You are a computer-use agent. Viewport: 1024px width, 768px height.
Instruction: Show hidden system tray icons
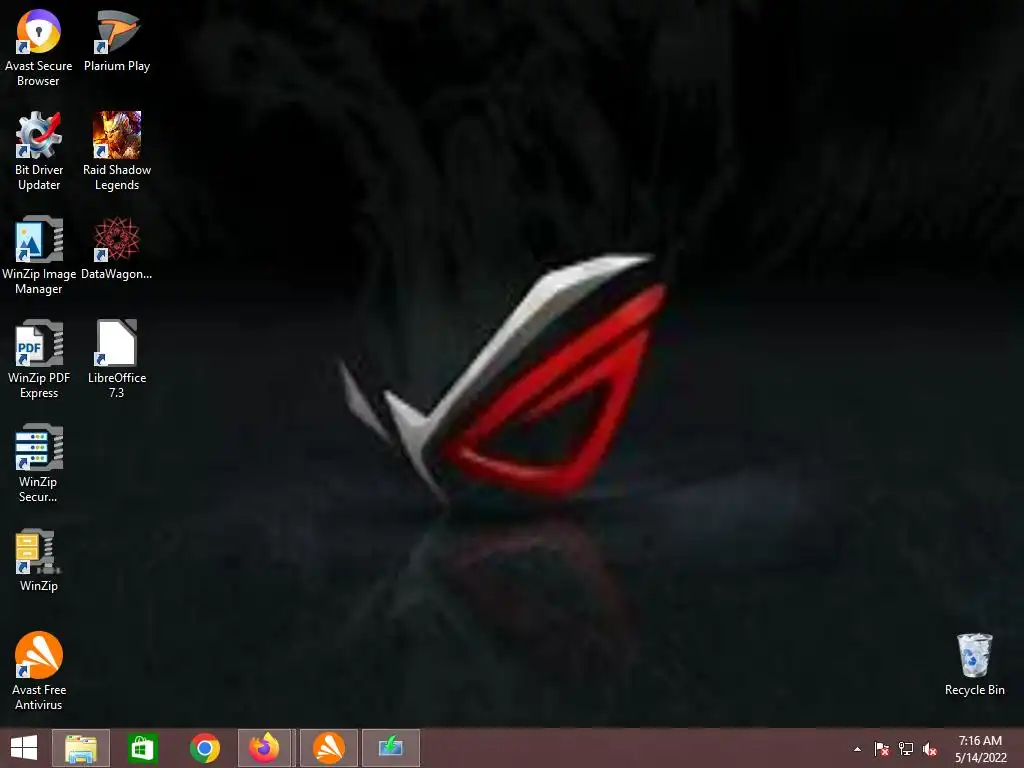pos(857,749)
